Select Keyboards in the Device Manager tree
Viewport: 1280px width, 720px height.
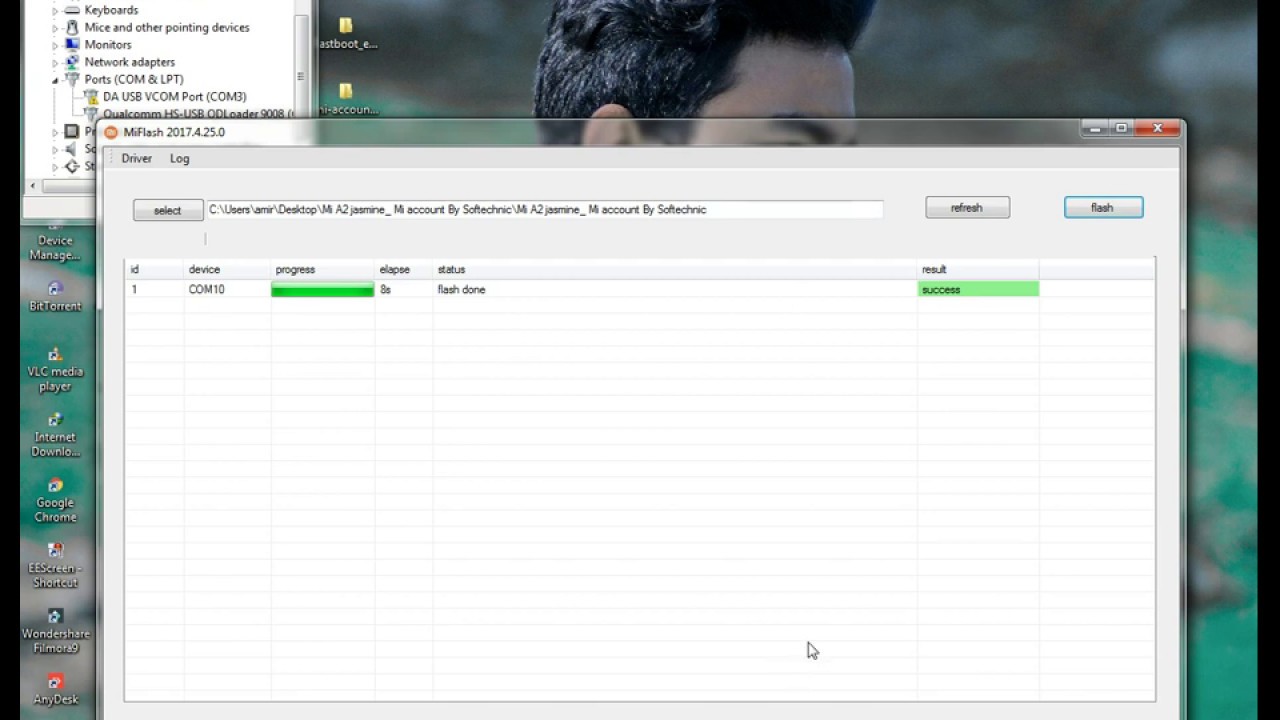111,10
